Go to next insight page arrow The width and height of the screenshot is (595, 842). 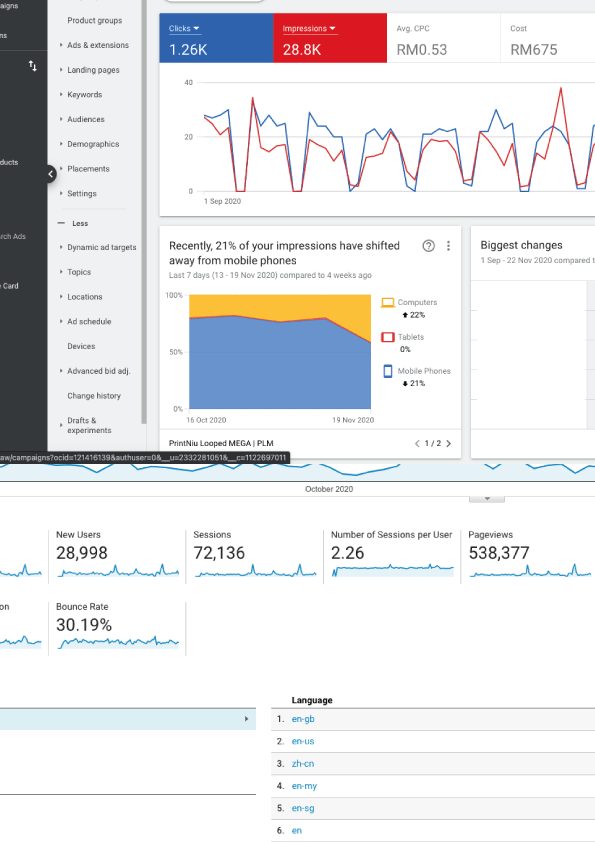(448, 444)
